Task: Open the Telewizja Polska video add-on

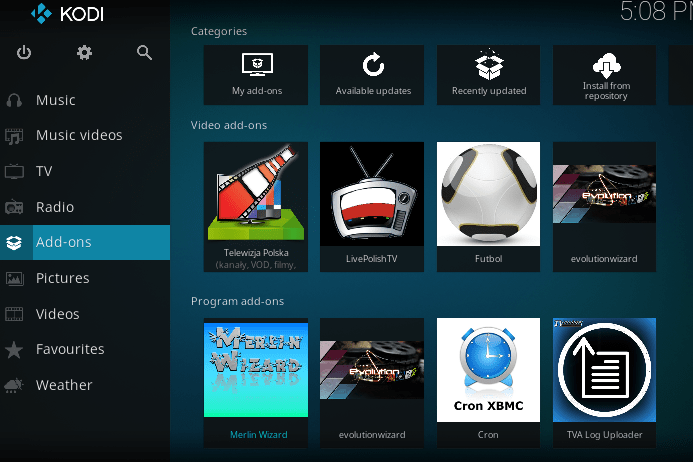Action: (x=256, y=206)
